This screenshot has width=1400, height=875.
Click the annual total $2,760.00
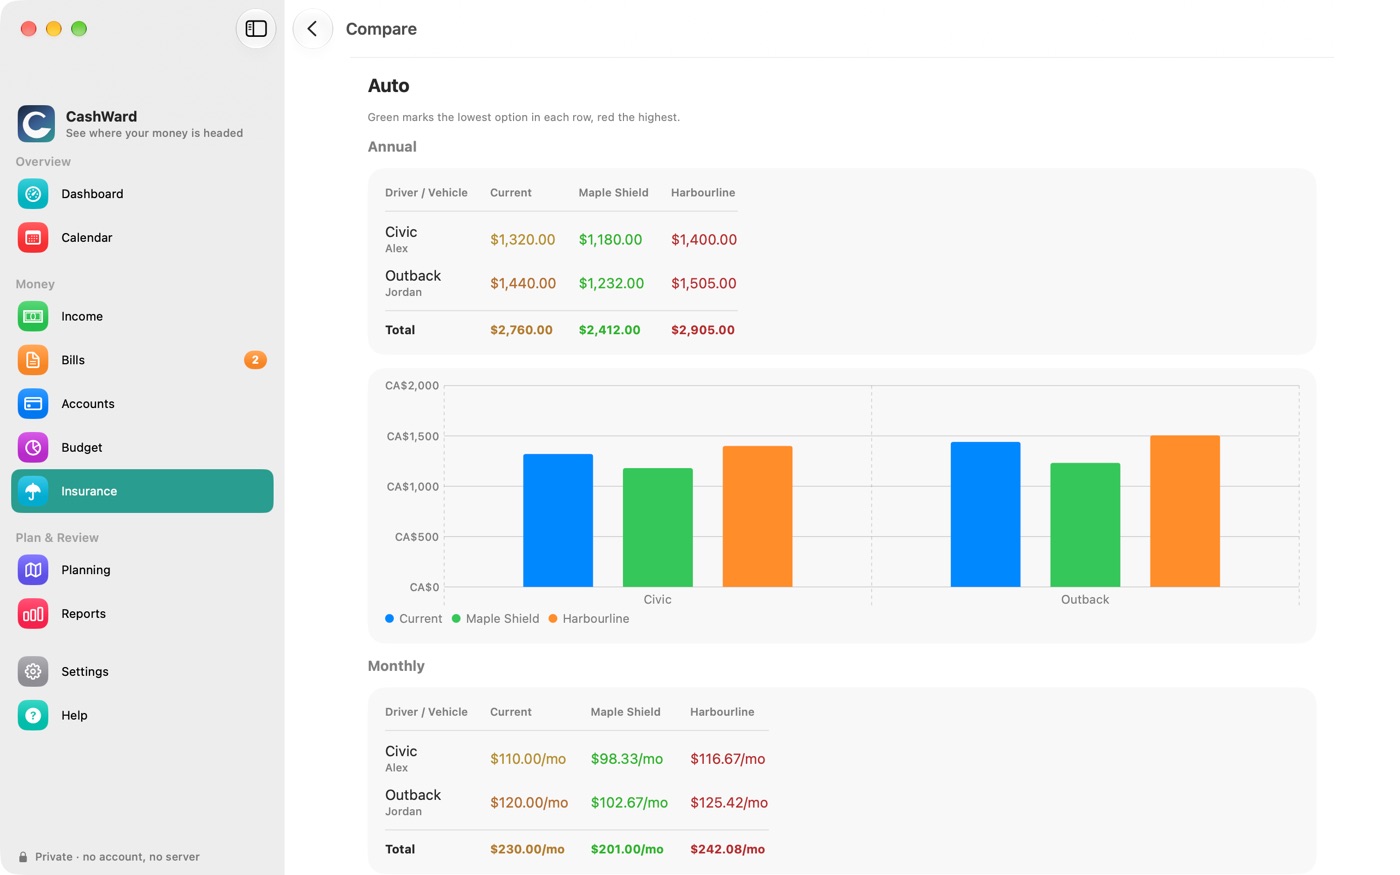click(x=521, y=330)
